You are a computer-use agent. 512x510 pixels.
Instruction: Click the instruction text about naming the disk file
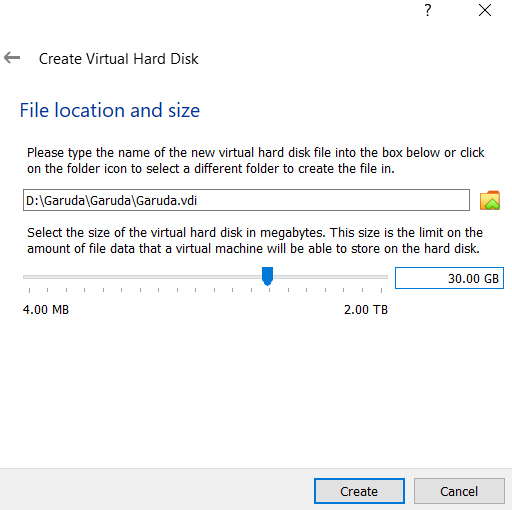(255, 160)
